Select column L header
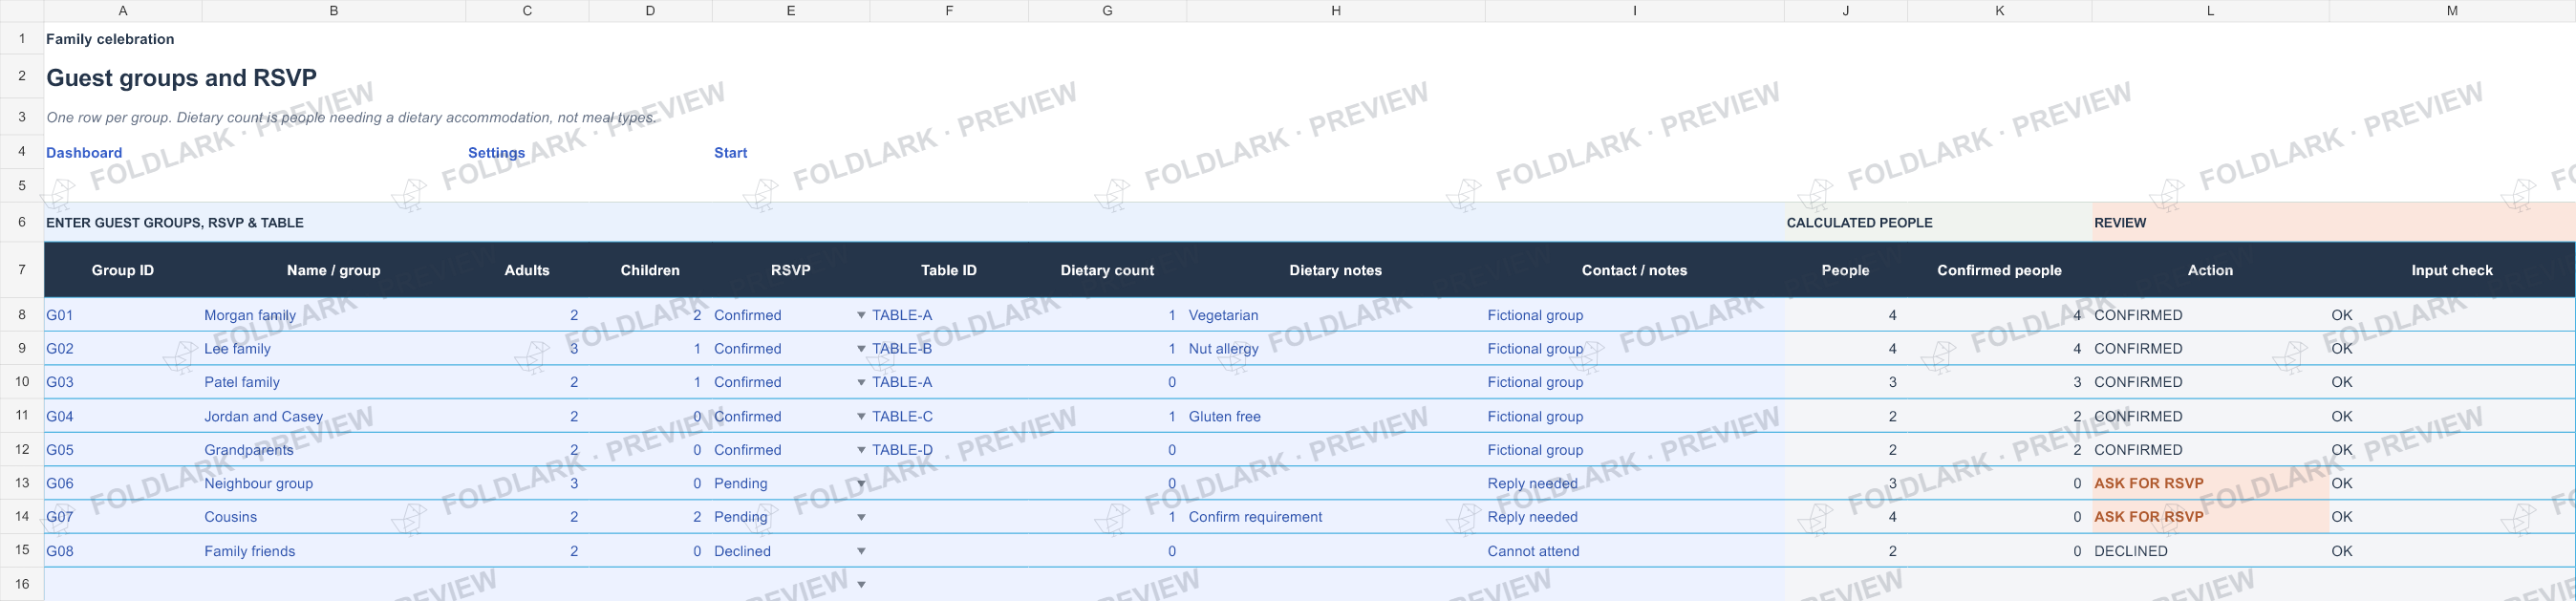This screenshot has height=601, width=2576. click(x=2210, y=11)
